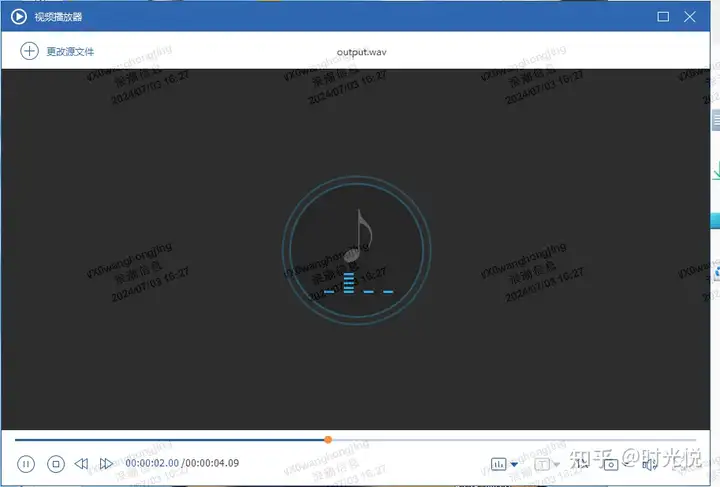Expand the subtitle dropdown arrow
720x487 pixels.
pyautogui.click(x=556, y=465)
